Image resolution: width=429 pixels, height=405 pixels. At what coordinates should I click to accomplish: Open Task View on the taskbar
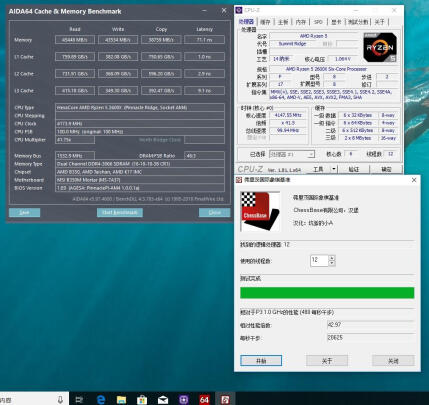click(79, 399)
